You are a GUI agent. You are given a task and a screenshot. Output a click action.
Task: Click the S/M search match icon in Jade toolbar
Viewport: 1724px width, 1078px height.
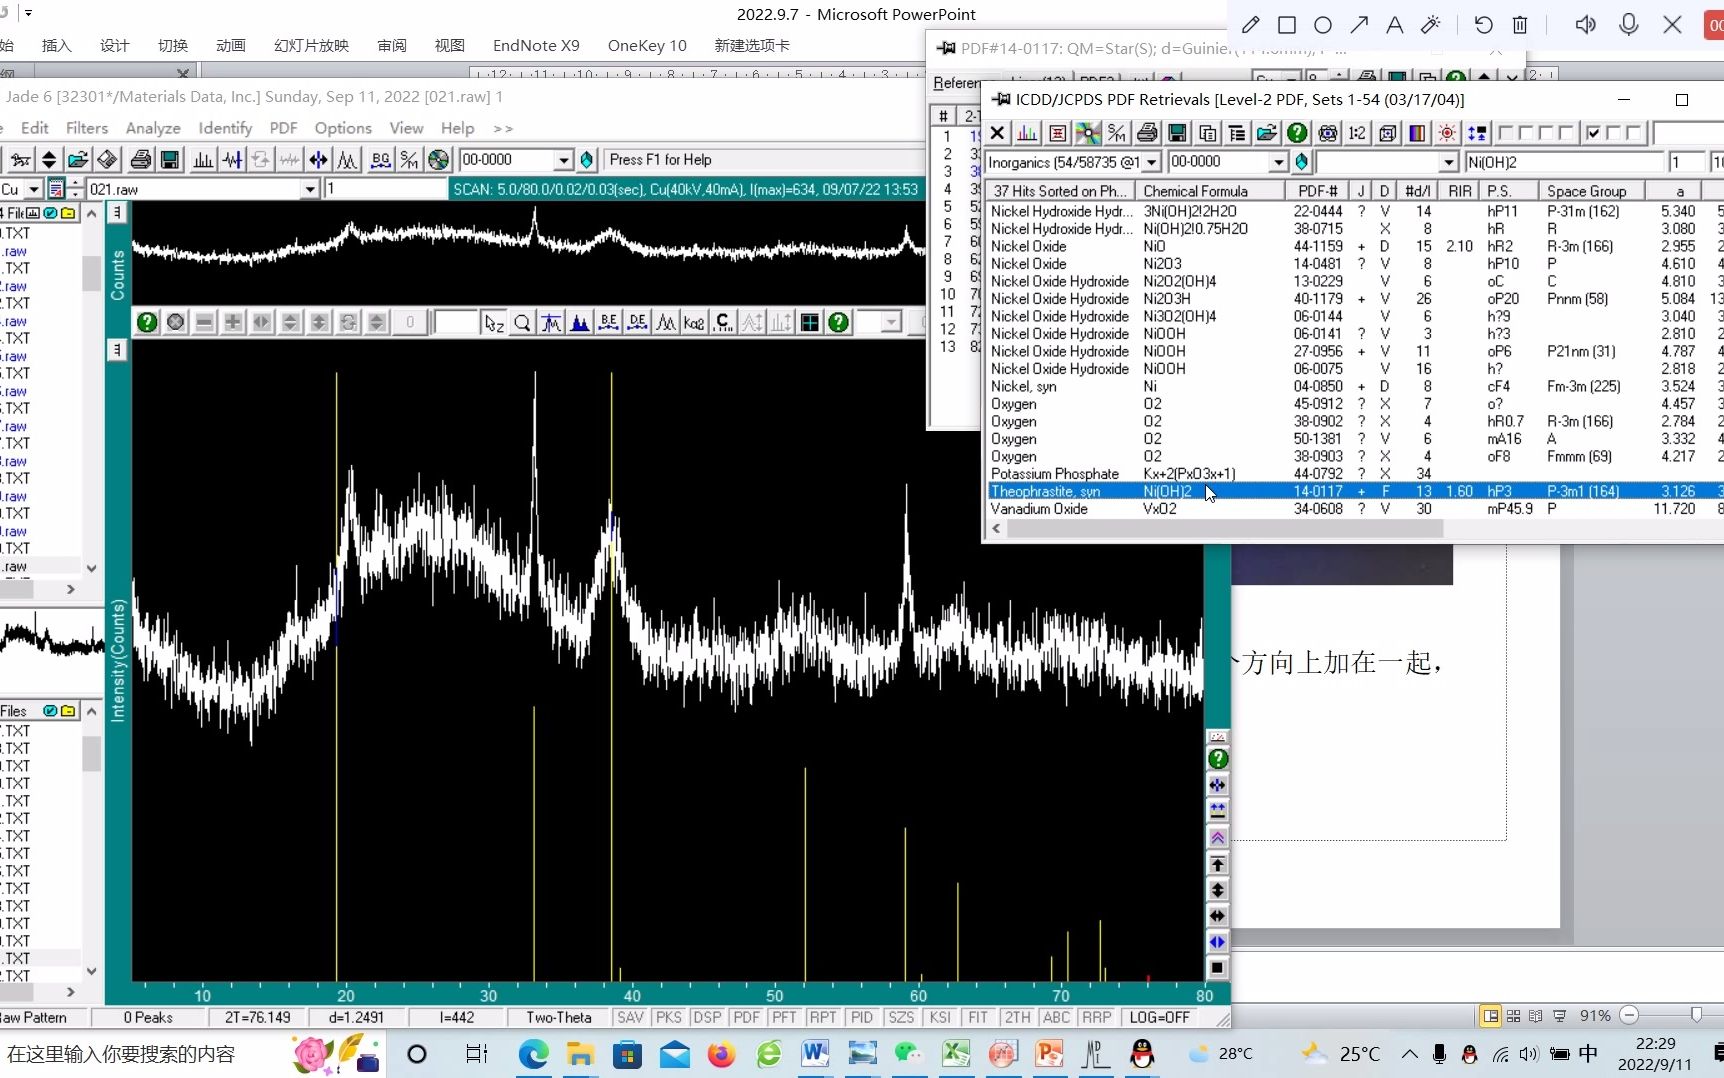[409, 160]
